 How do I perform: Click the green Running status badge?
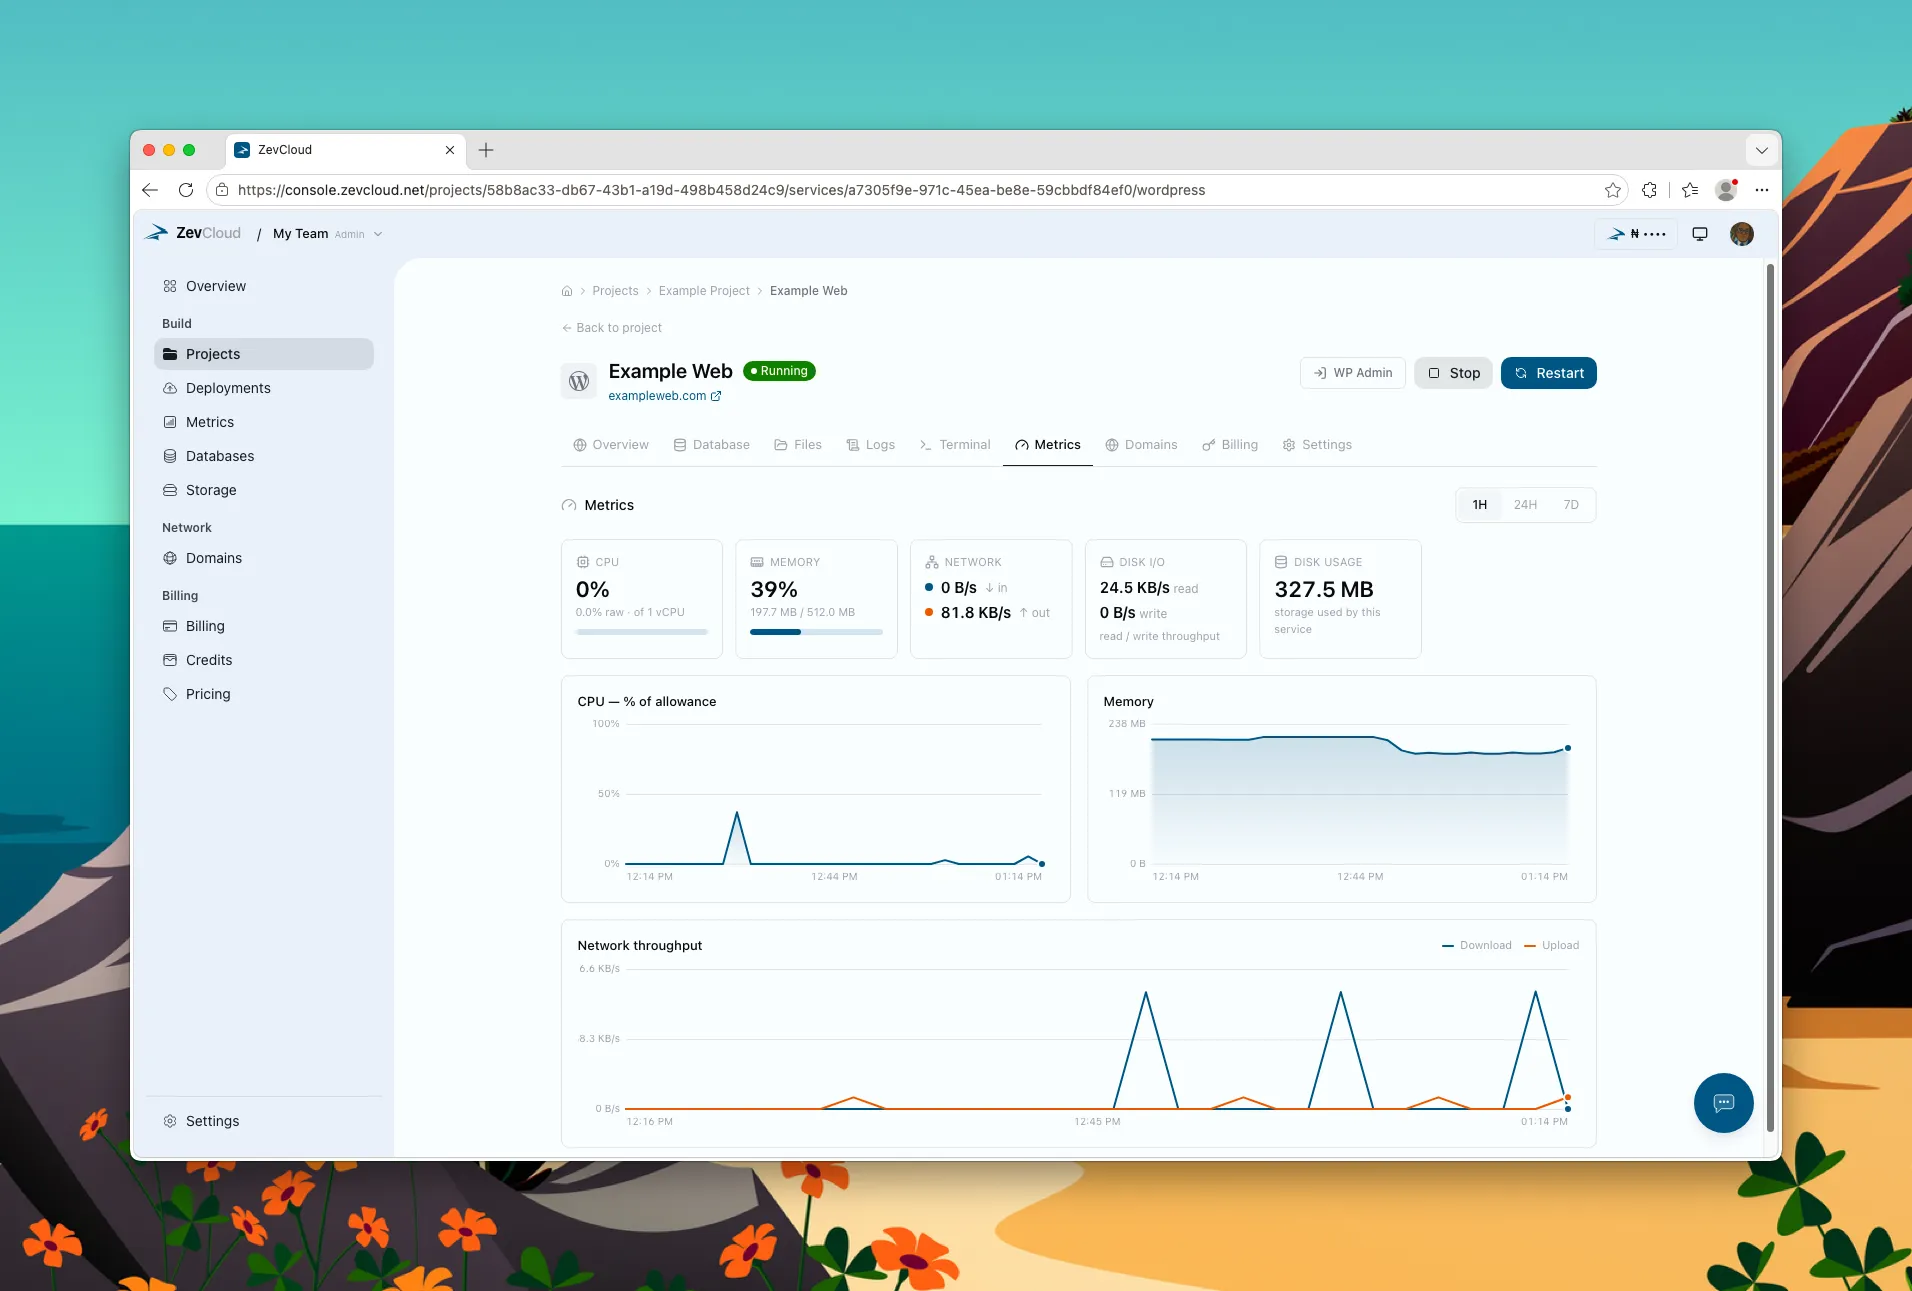(x=780, y=371)
